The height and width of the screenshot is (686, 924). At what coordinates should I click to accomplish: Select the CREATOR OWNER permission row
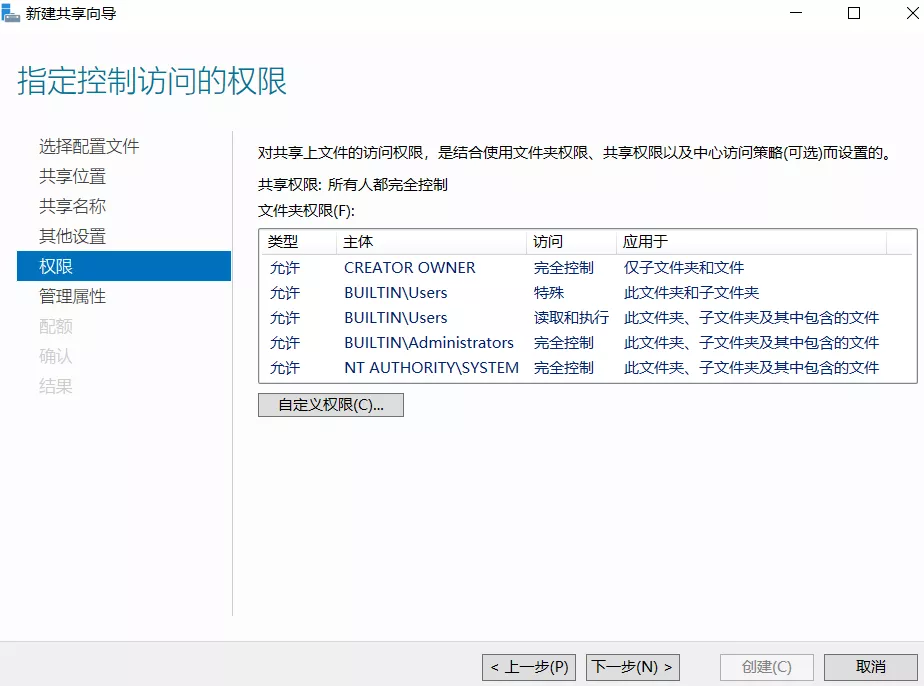tap(410, 268)
